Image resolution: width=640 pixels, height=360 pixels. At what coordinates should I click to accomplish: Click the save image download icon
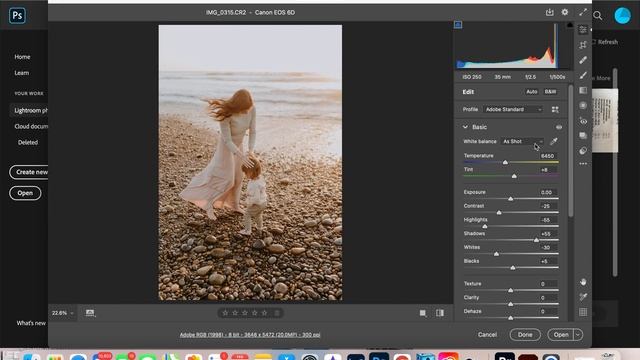(549, 12)
